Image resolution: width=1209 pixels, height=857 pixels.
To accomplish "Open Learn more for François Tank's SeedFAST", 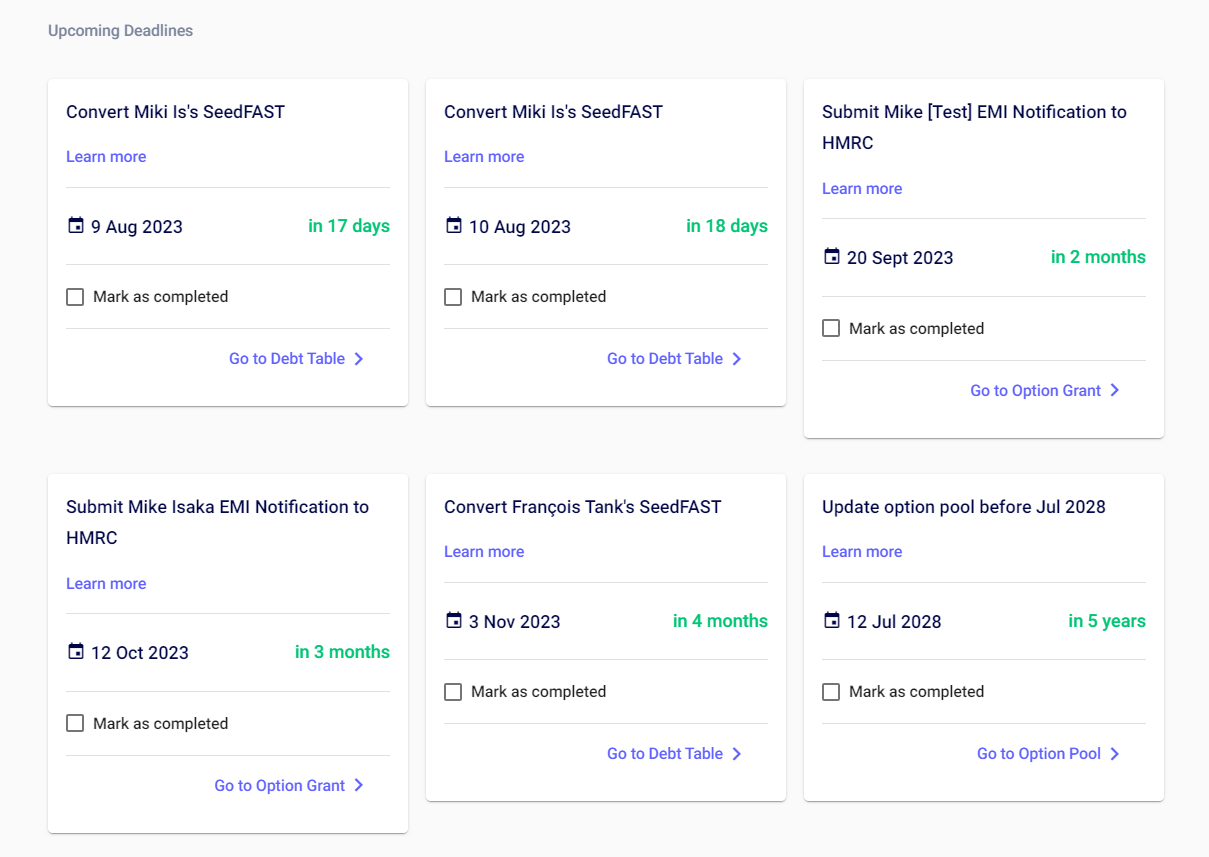I will (484, 552).
